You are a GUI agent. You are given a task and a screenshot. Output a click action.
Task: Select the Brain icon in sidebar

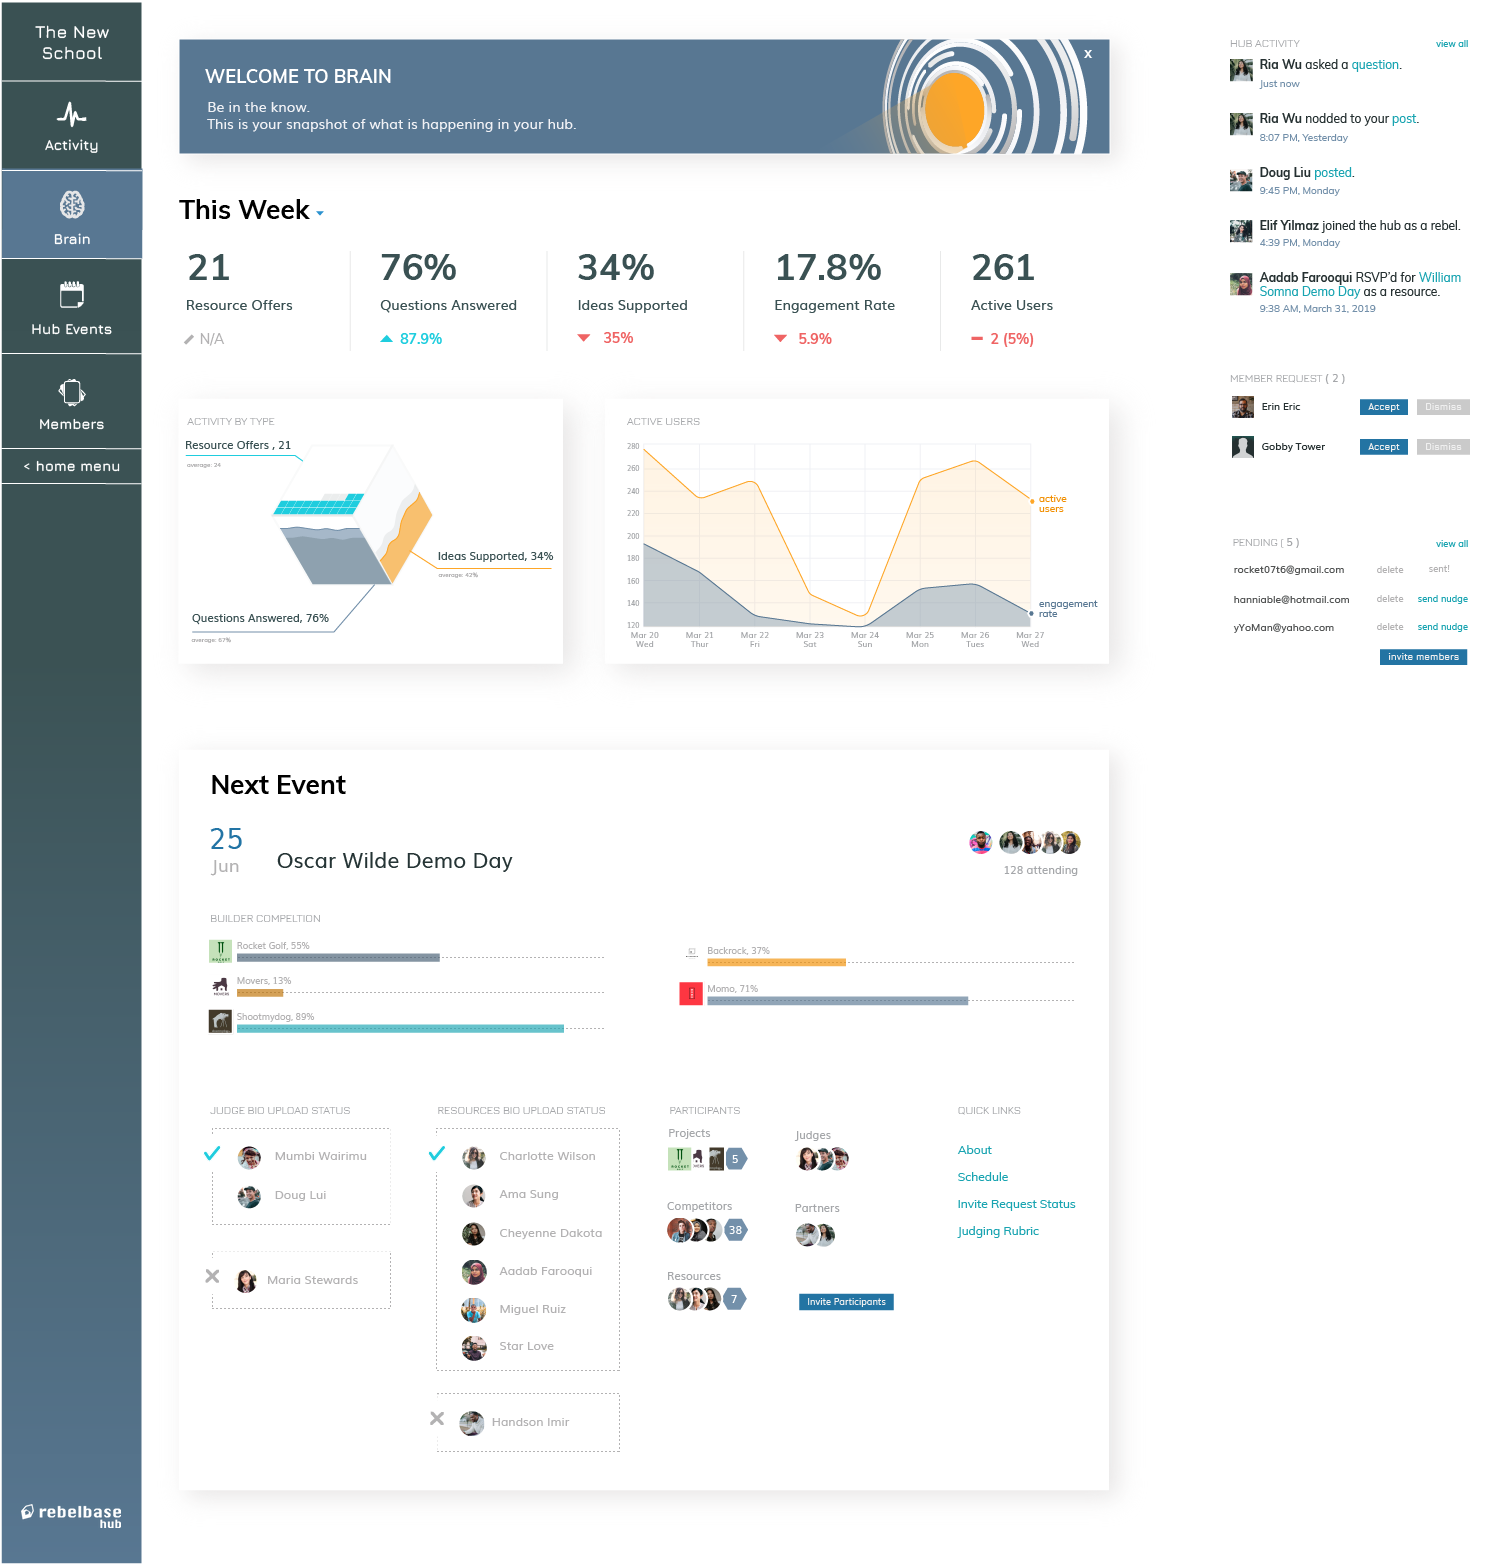click(x=72, y=205)
